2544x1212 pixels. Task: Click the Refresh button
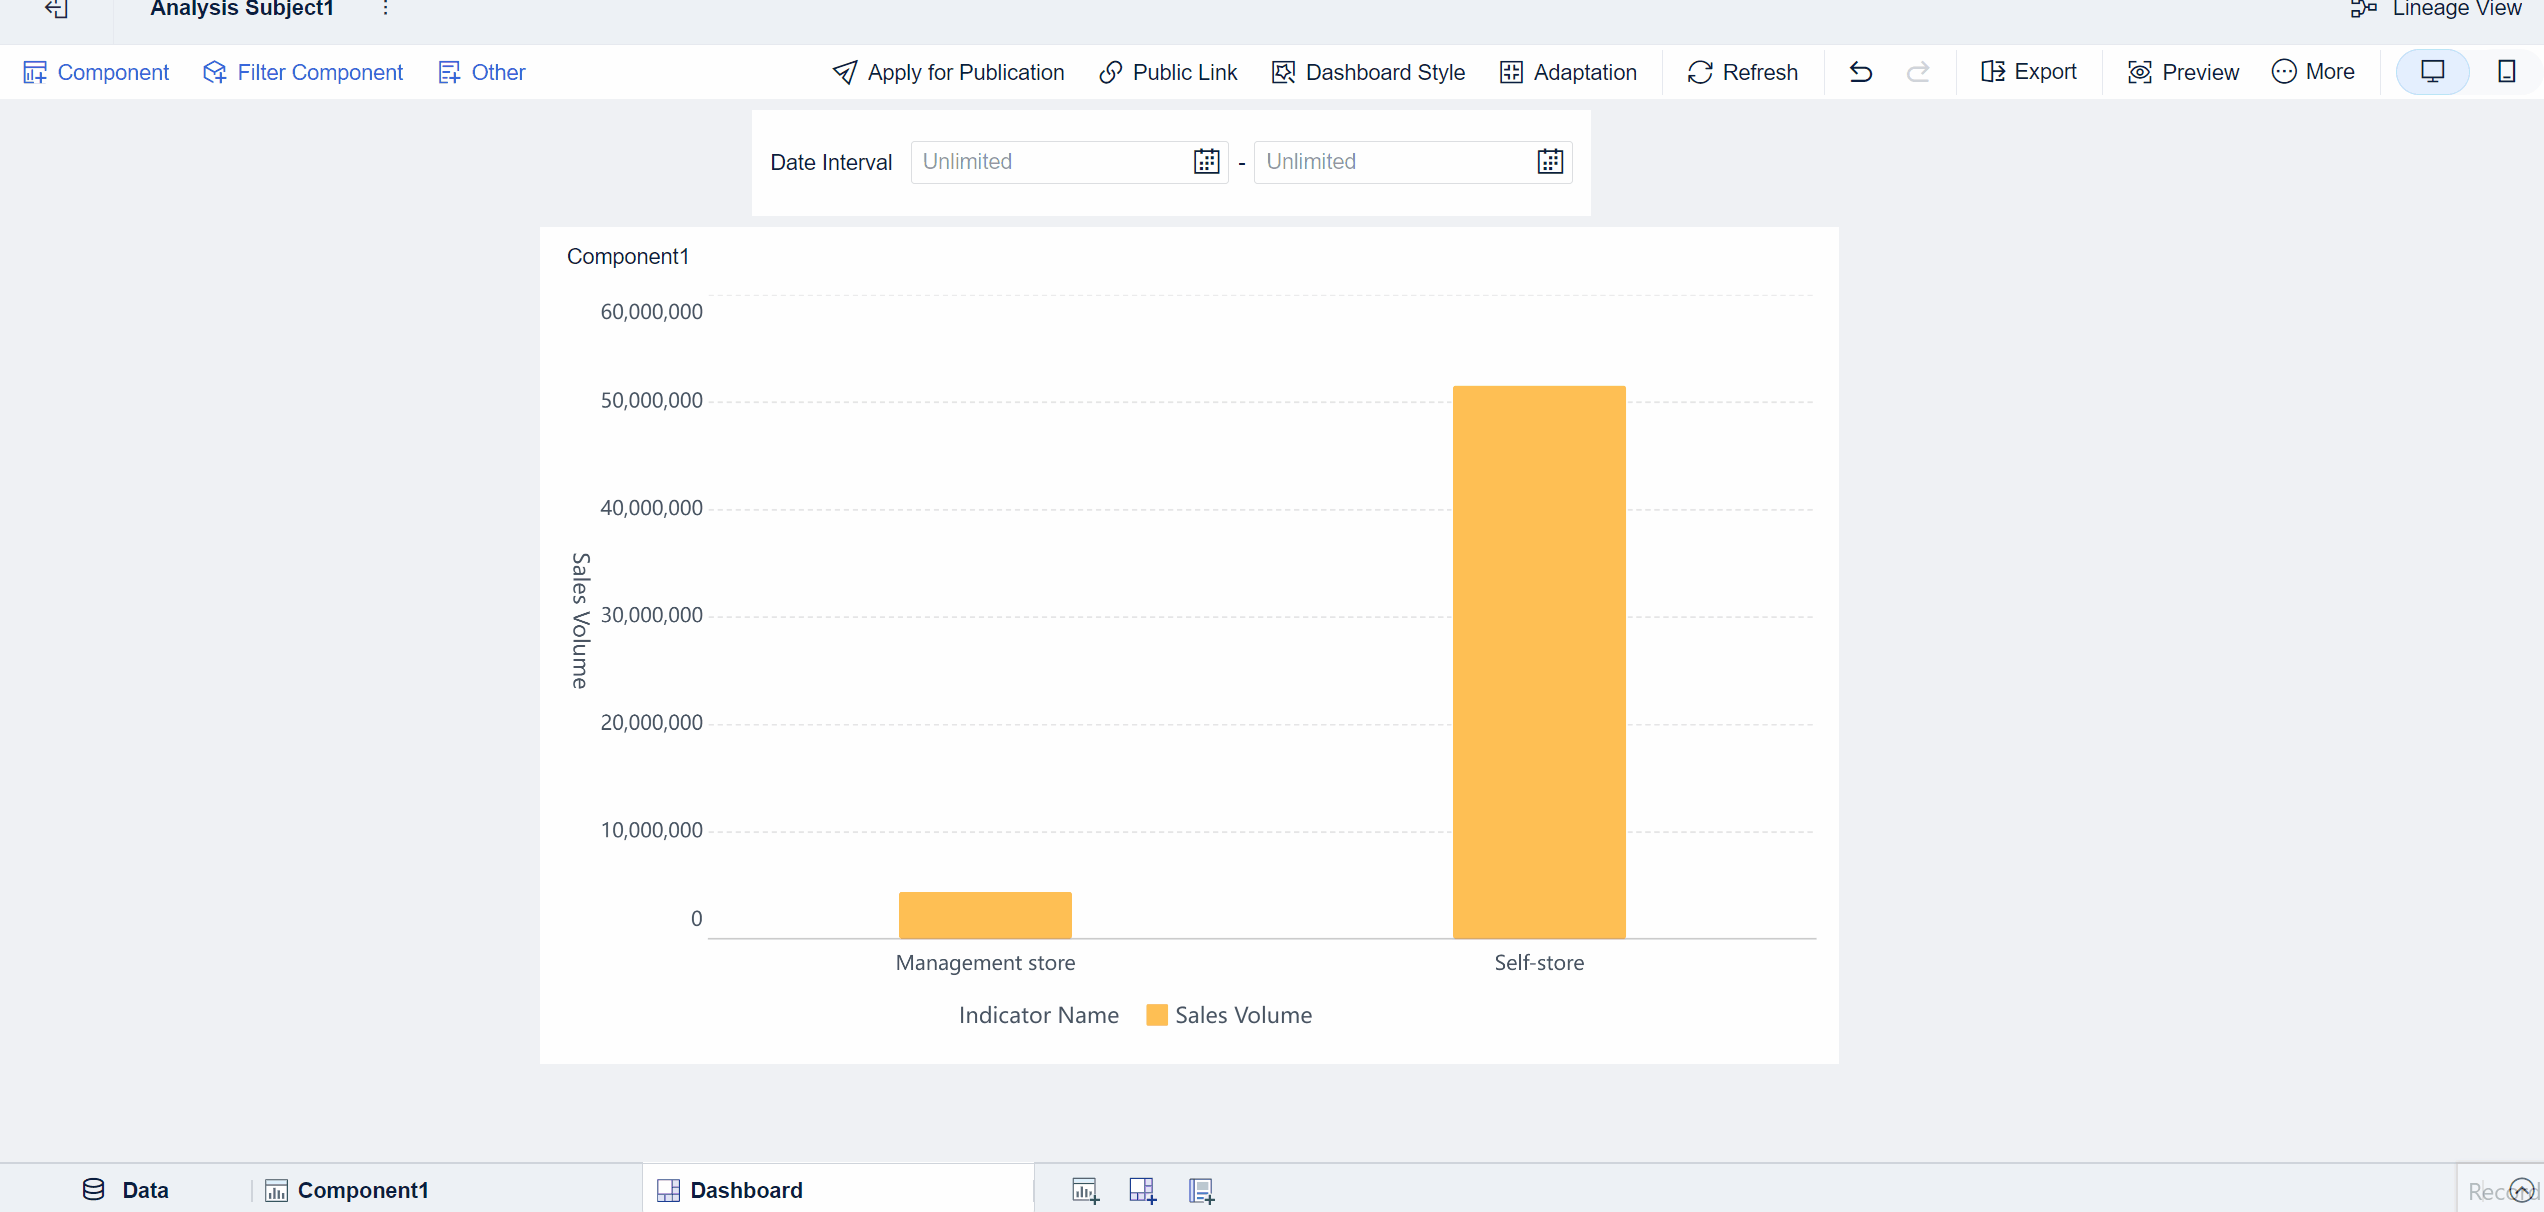(1742, 72)
